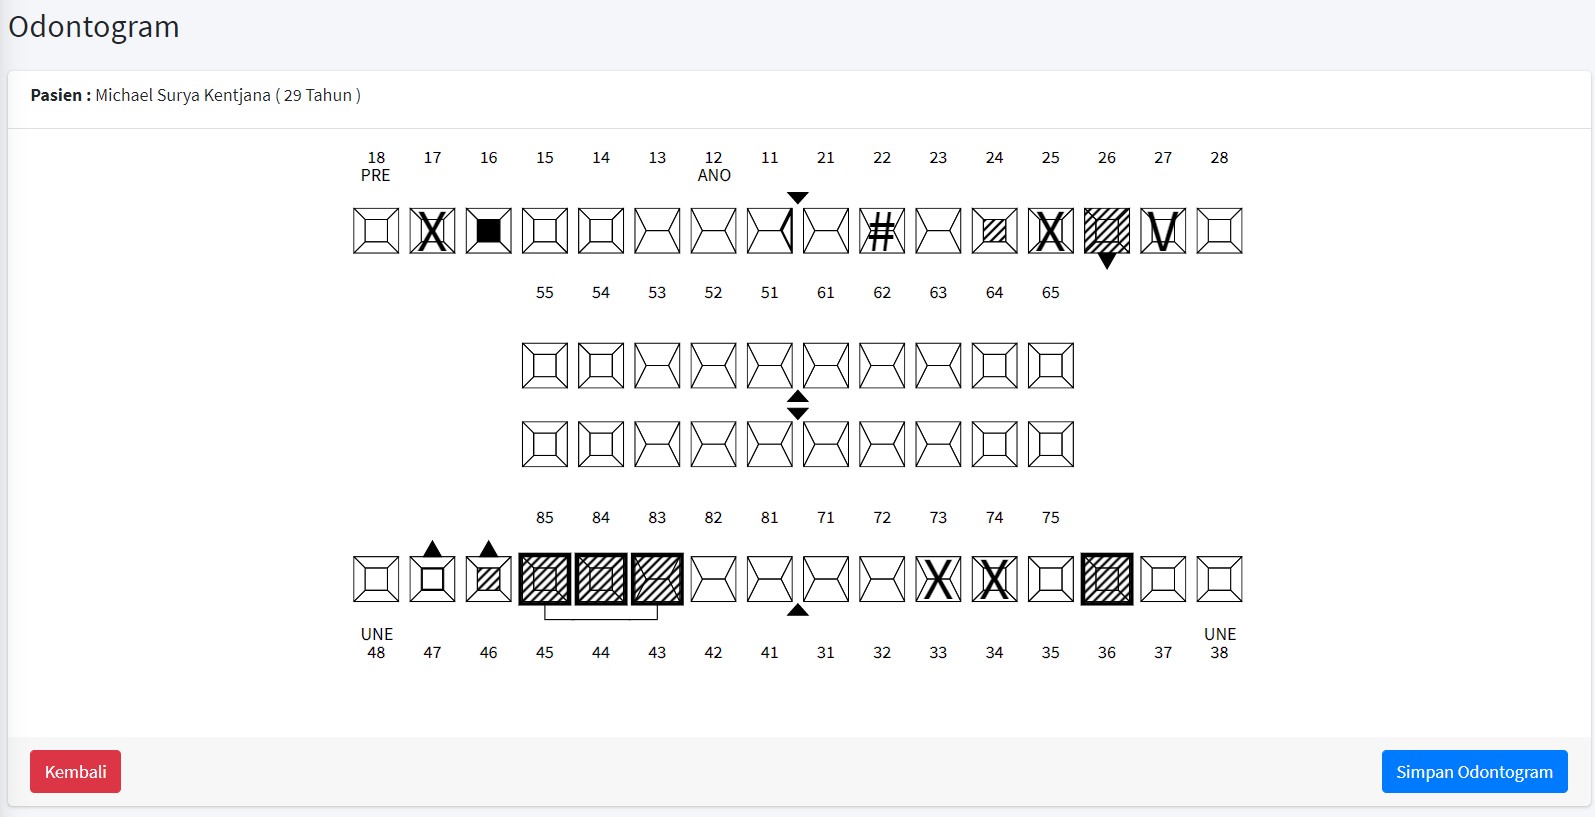
Task: Click tooth 46 with the hatched center
Action: coord(488,579)
